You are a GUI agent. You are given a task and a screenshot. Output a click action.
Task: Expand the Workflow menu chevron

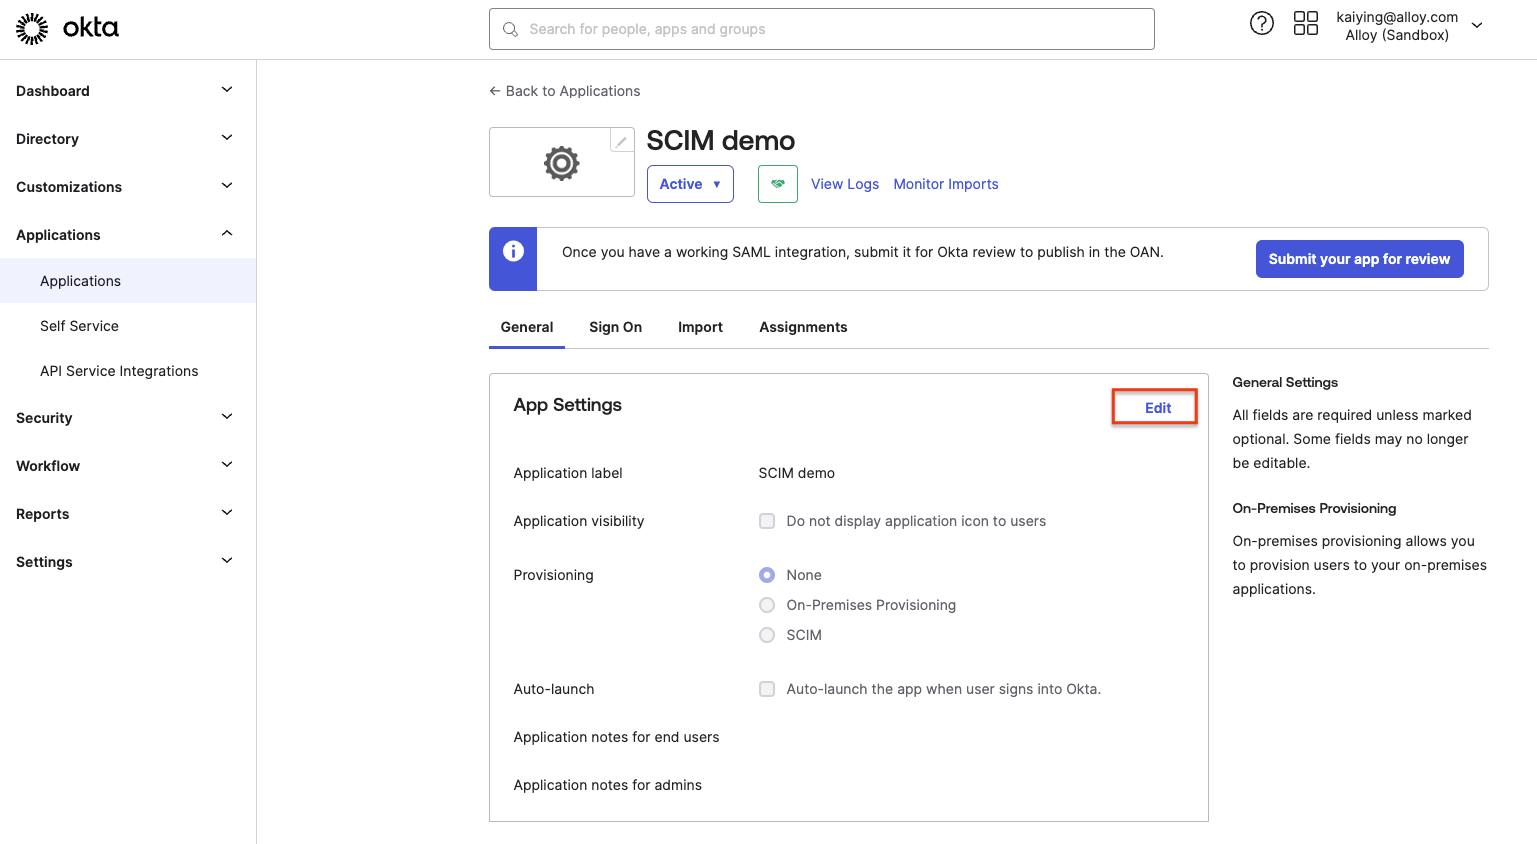[x=227, y=465]
